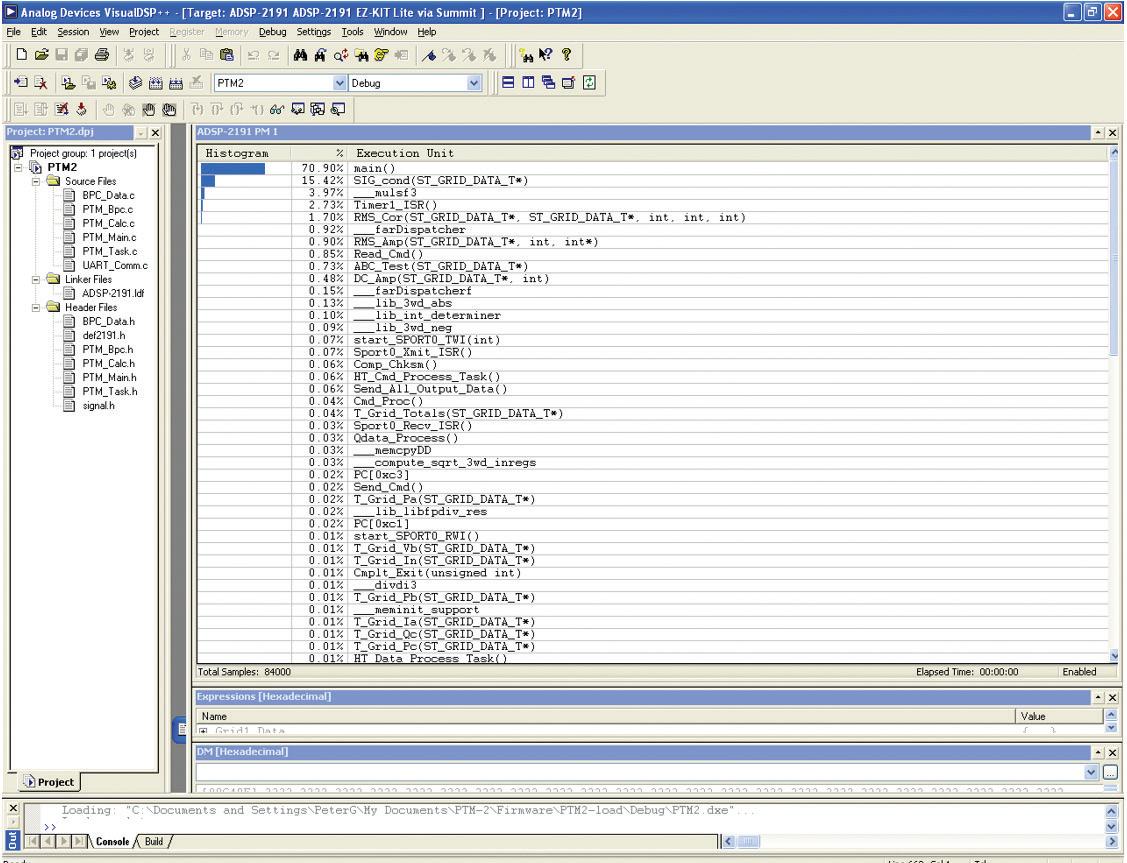Click the Print icon in toolbar
Screen dimensions: 1127x863
(102, 55)
